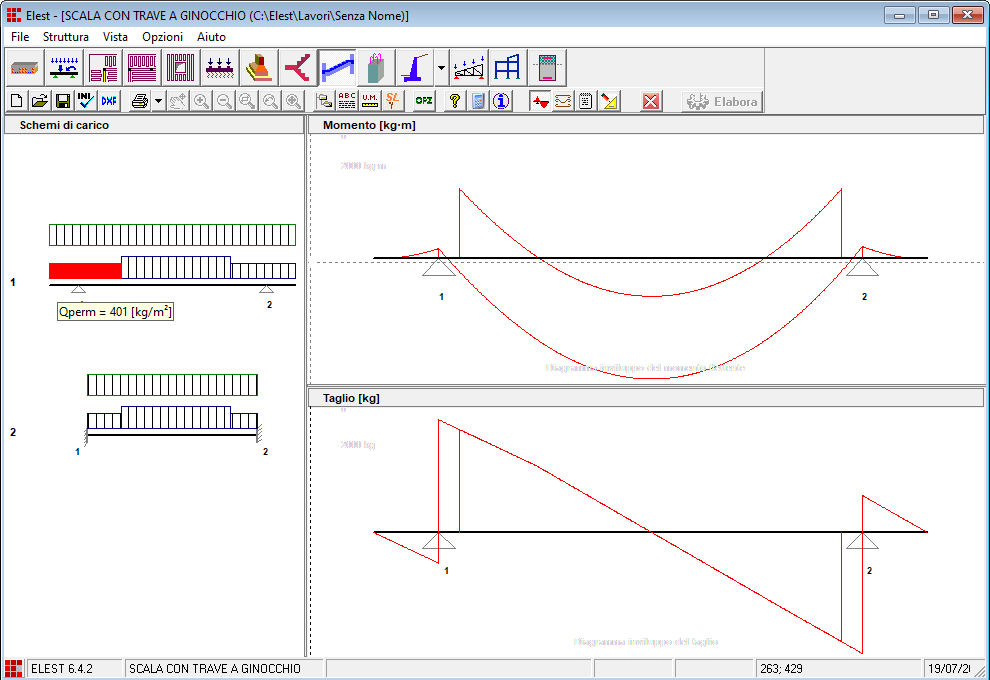This screenshot has height=680, width=990.
Task: Click the INI settings checkmark icon
Action: (x=85, y=101)
